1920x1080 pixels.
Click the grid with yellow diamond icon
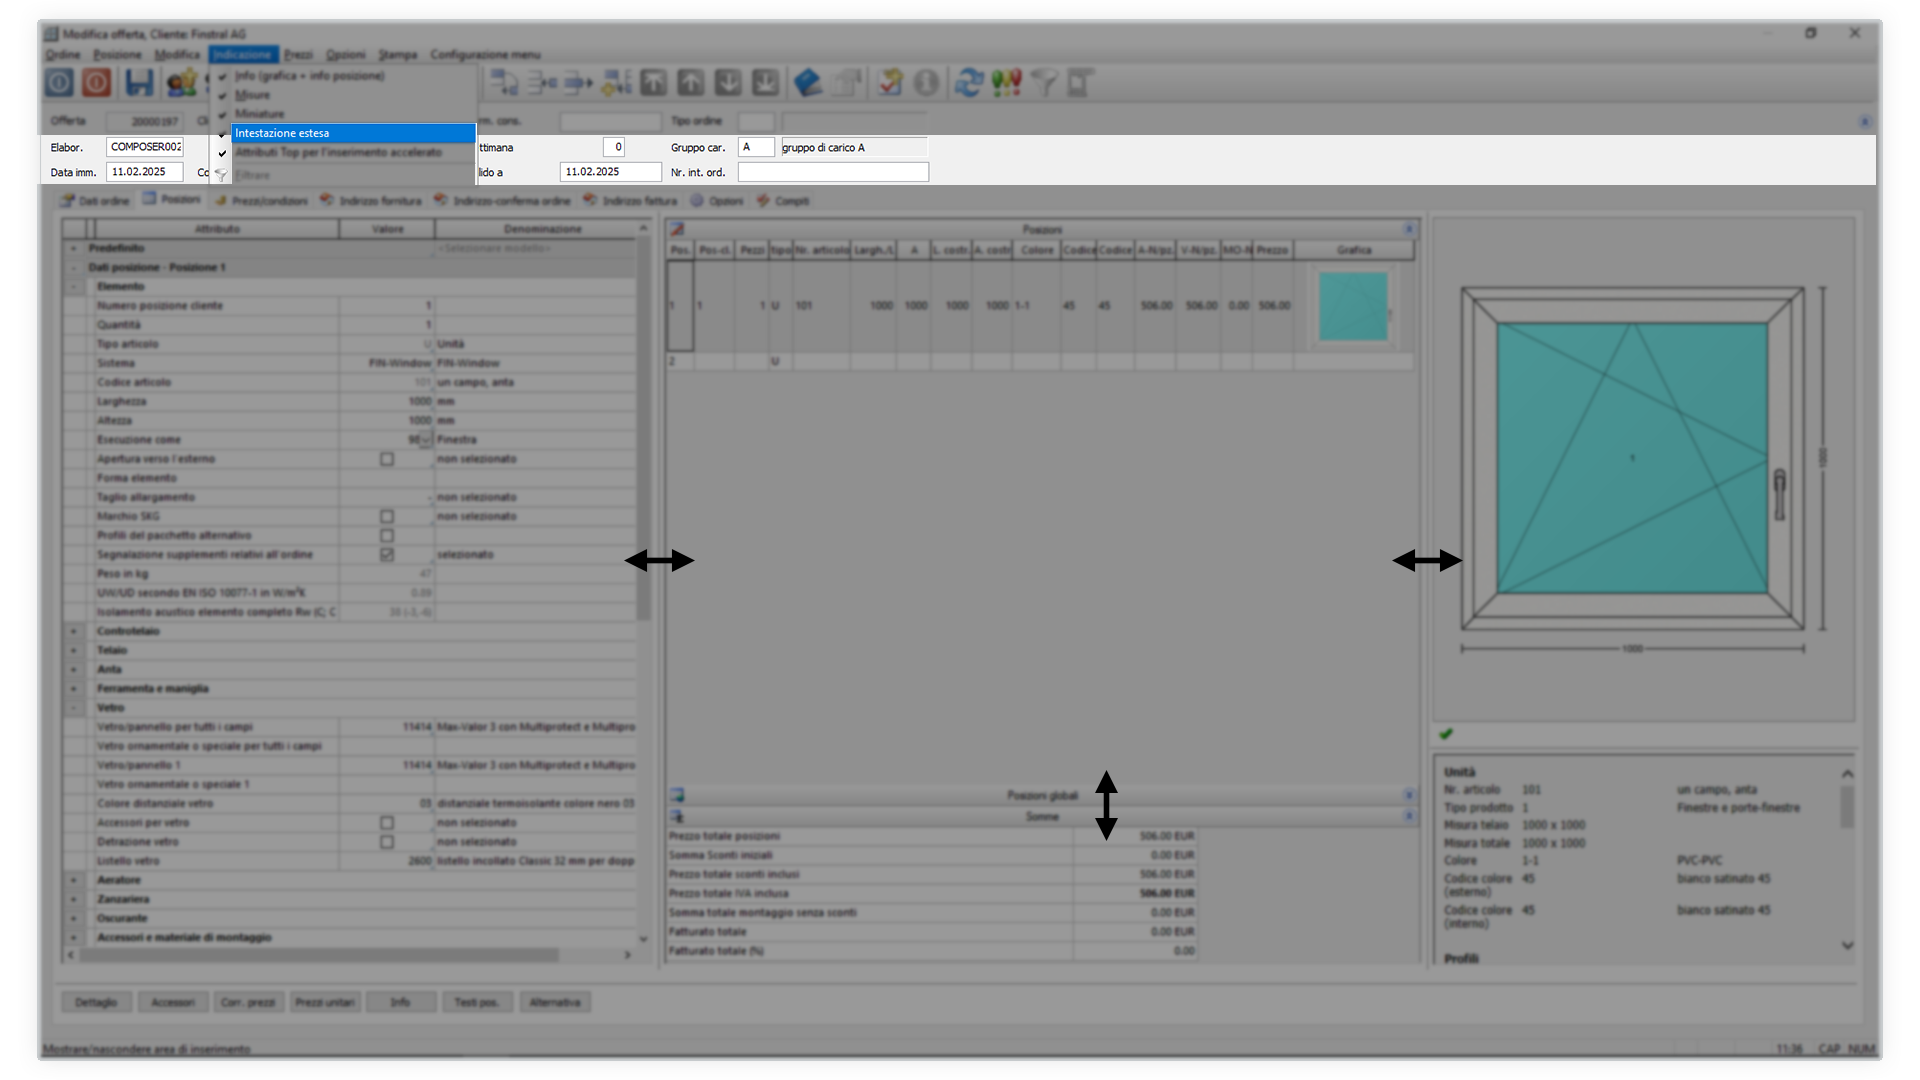(616, 82)
